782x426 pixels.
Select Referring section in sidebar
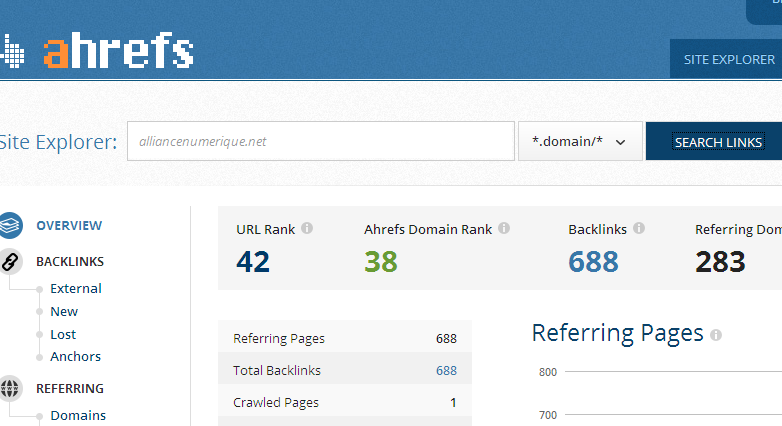pyautogui.click(x=70, y=388)
